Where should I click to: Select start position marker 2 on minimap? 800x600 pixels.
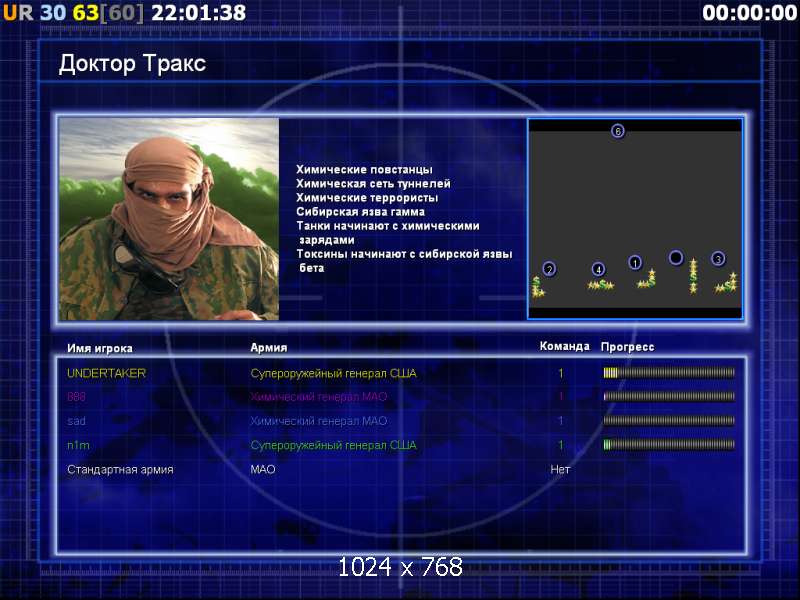point(549,269)
